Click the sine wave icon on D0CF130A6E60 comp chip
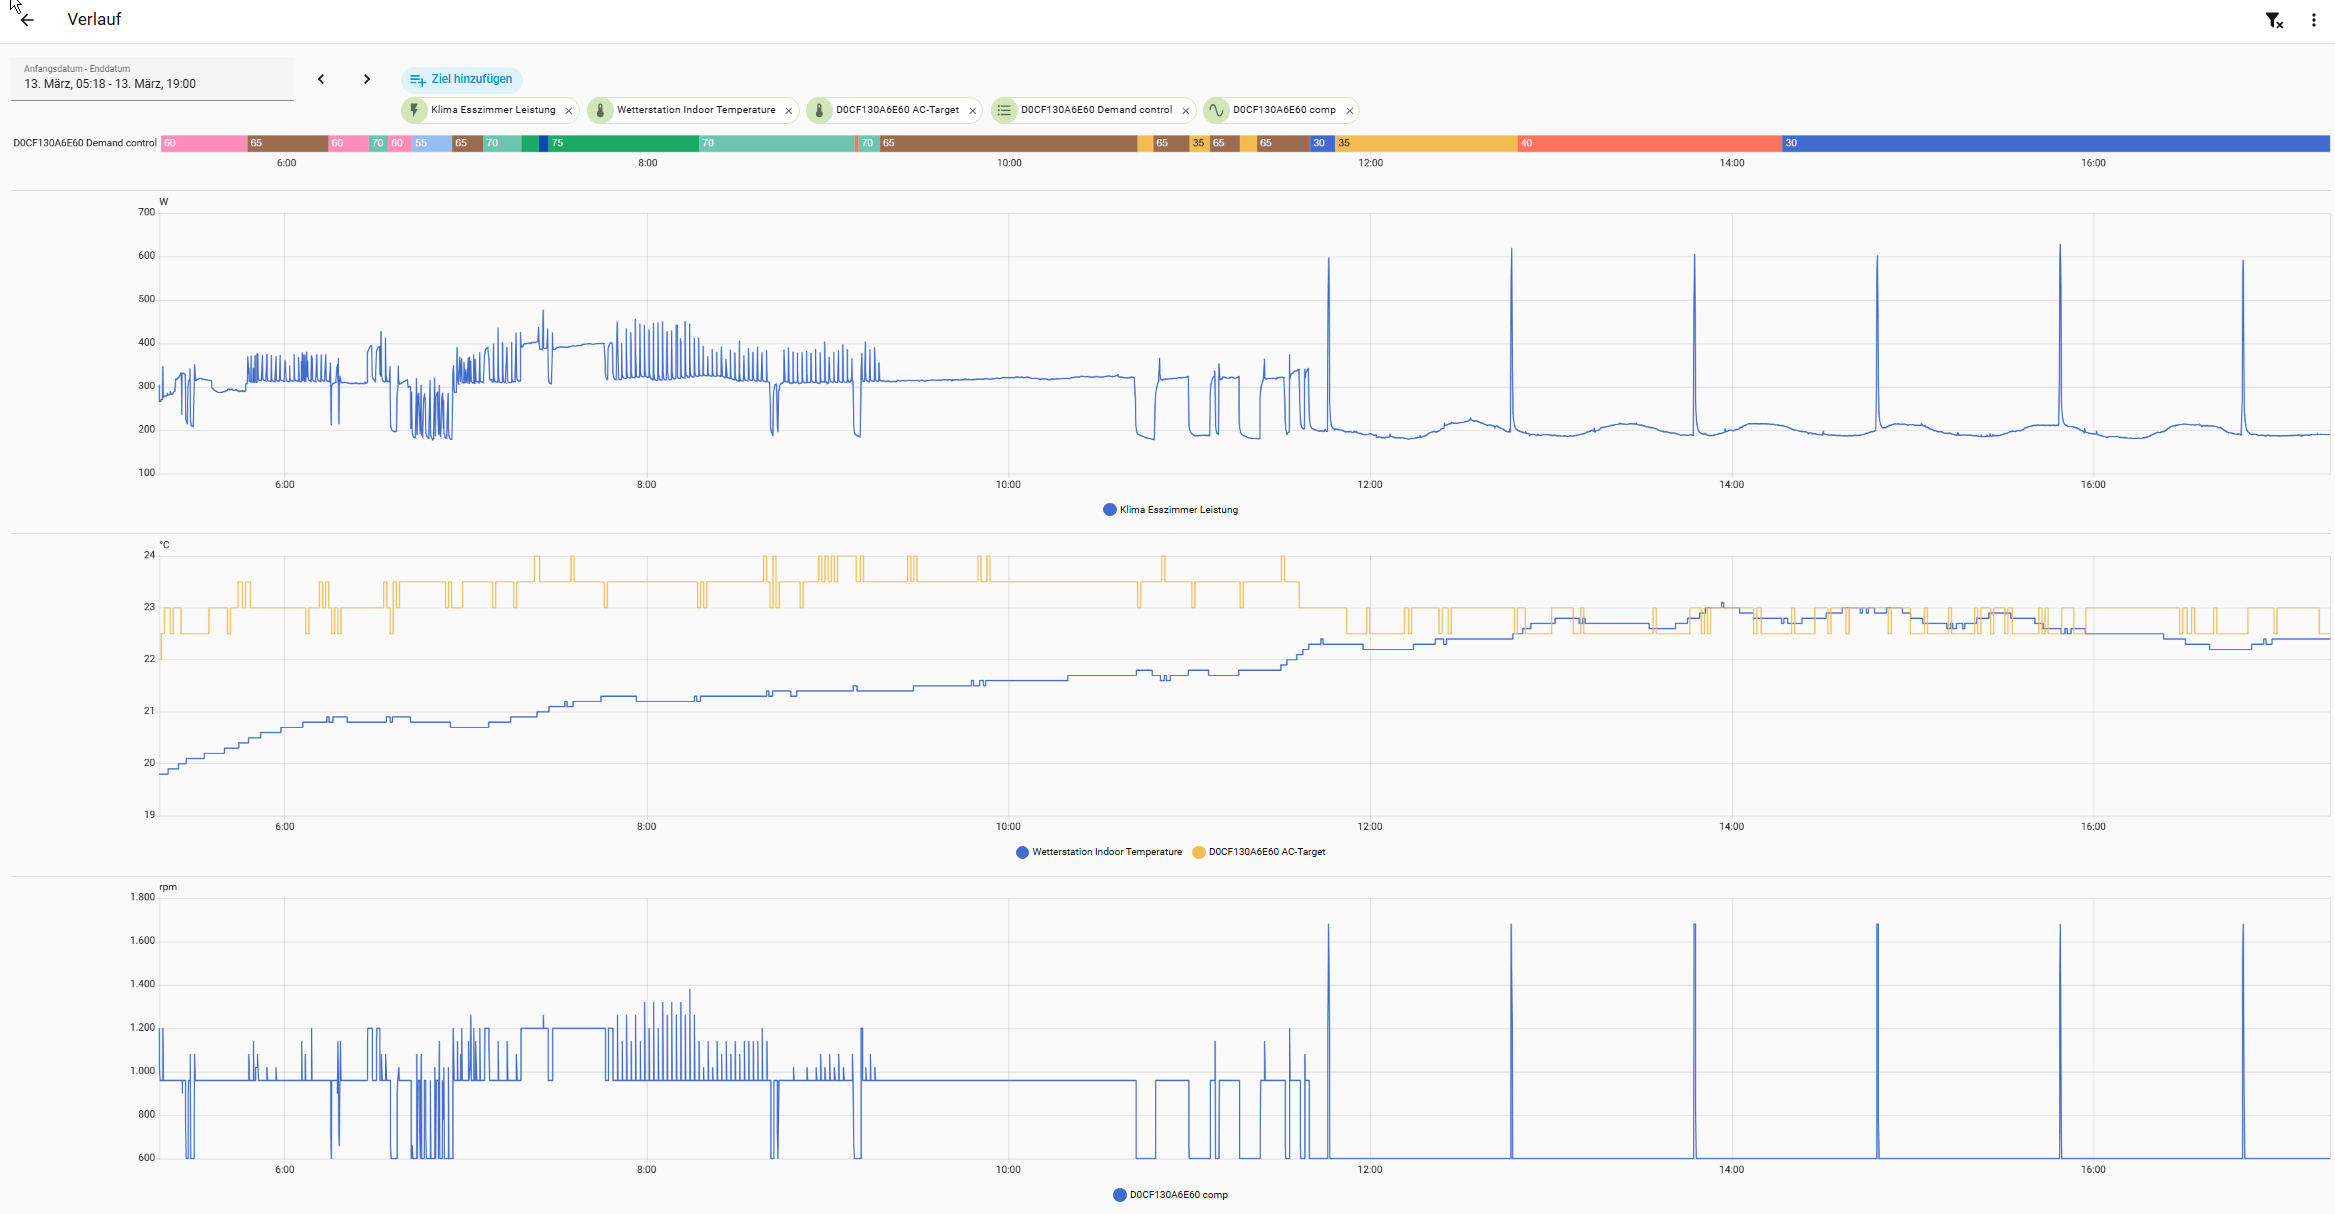This screenshot has height=1214, width=2335. [1216, 110]
